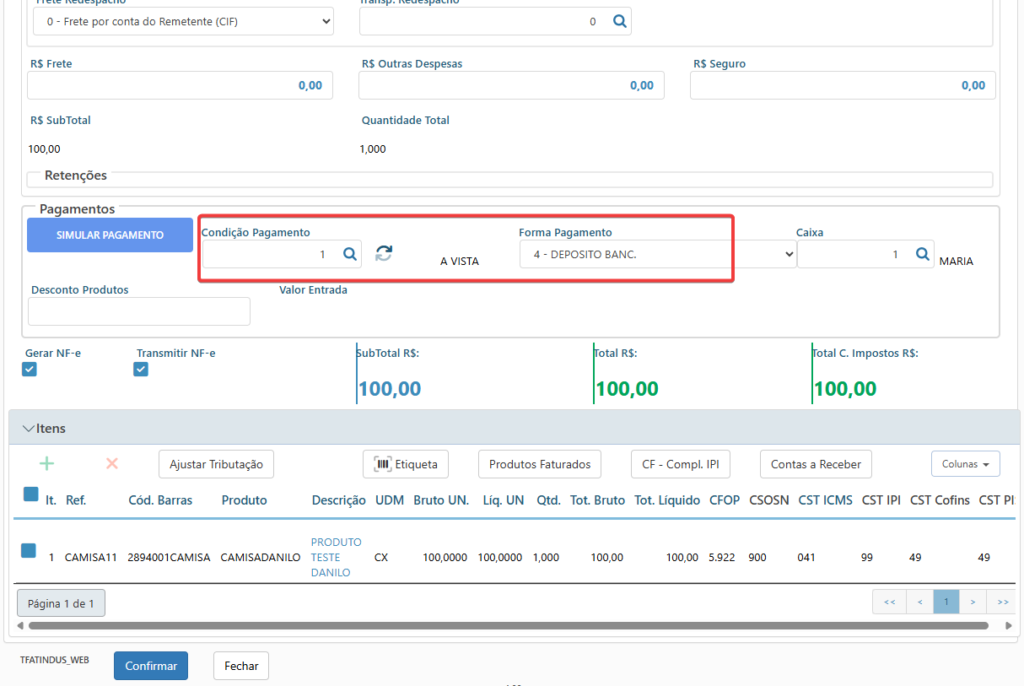Open Etiqueta barcode button
This screenshot has height=686, width=1024.
coord(406,465)
